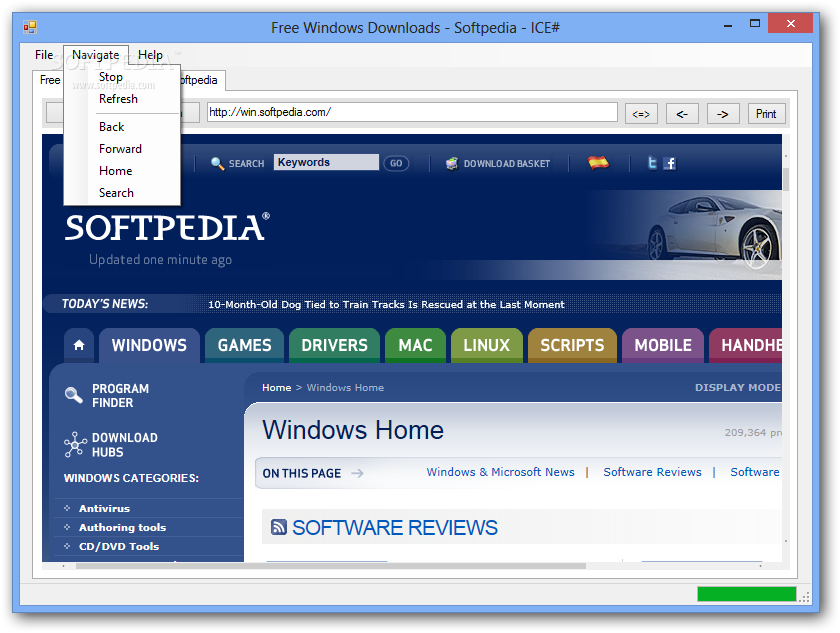Click the 'Updated one minute ago' text
This screenshot has height=633, width=840.
click(160, 260)
